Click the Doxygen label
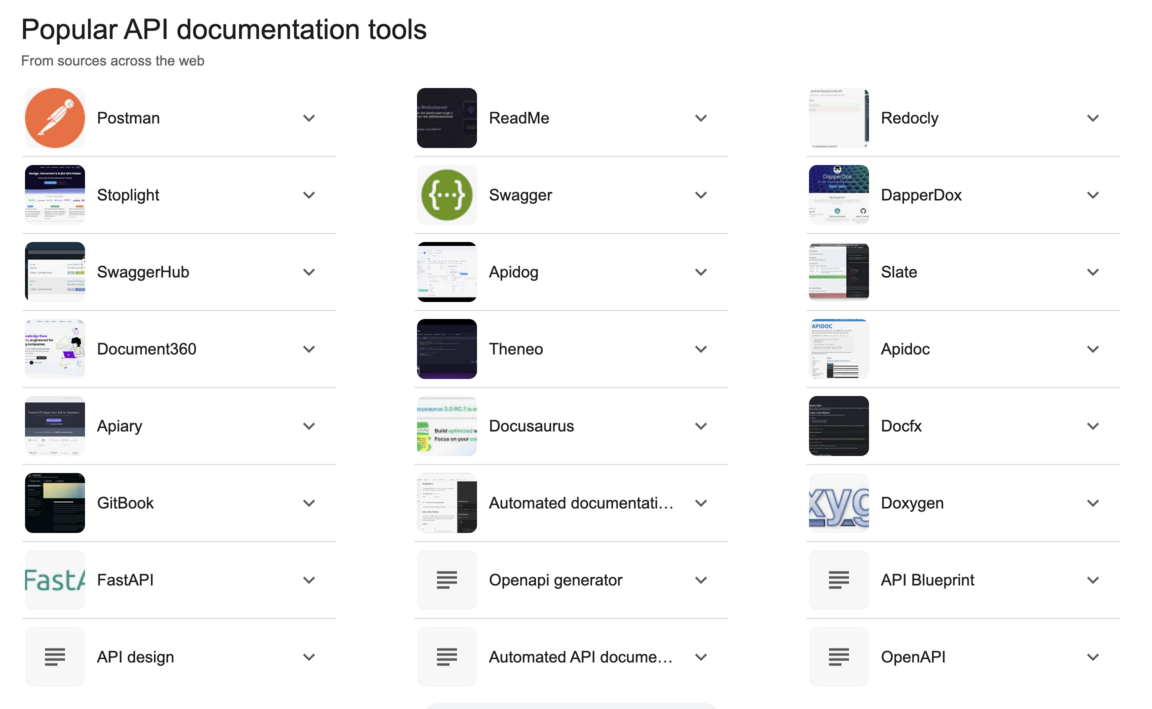Screen dimensions: 1152x709 912,503
